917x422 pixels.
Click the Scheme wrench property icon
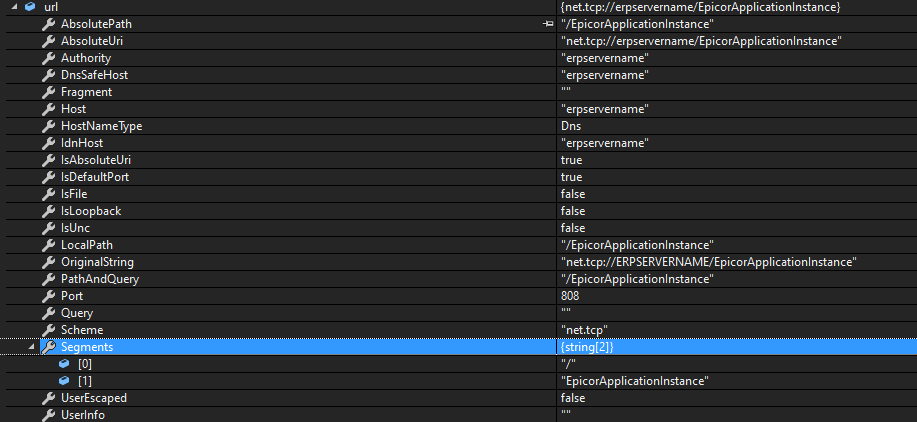49,330
